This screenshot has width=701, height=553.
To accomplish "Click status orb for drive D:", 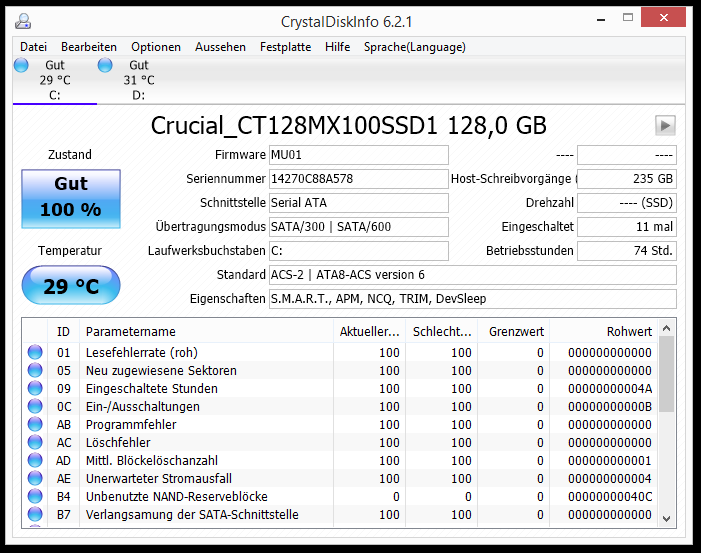I will point(105,65).
